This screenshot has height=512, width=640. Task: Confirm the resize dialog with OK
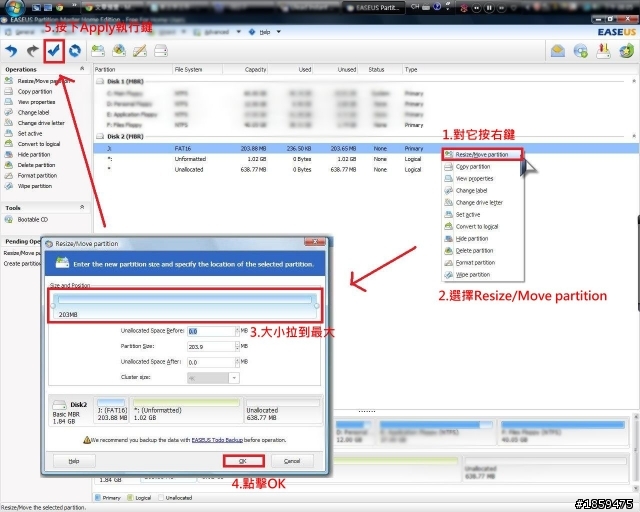tap(244, 461)
